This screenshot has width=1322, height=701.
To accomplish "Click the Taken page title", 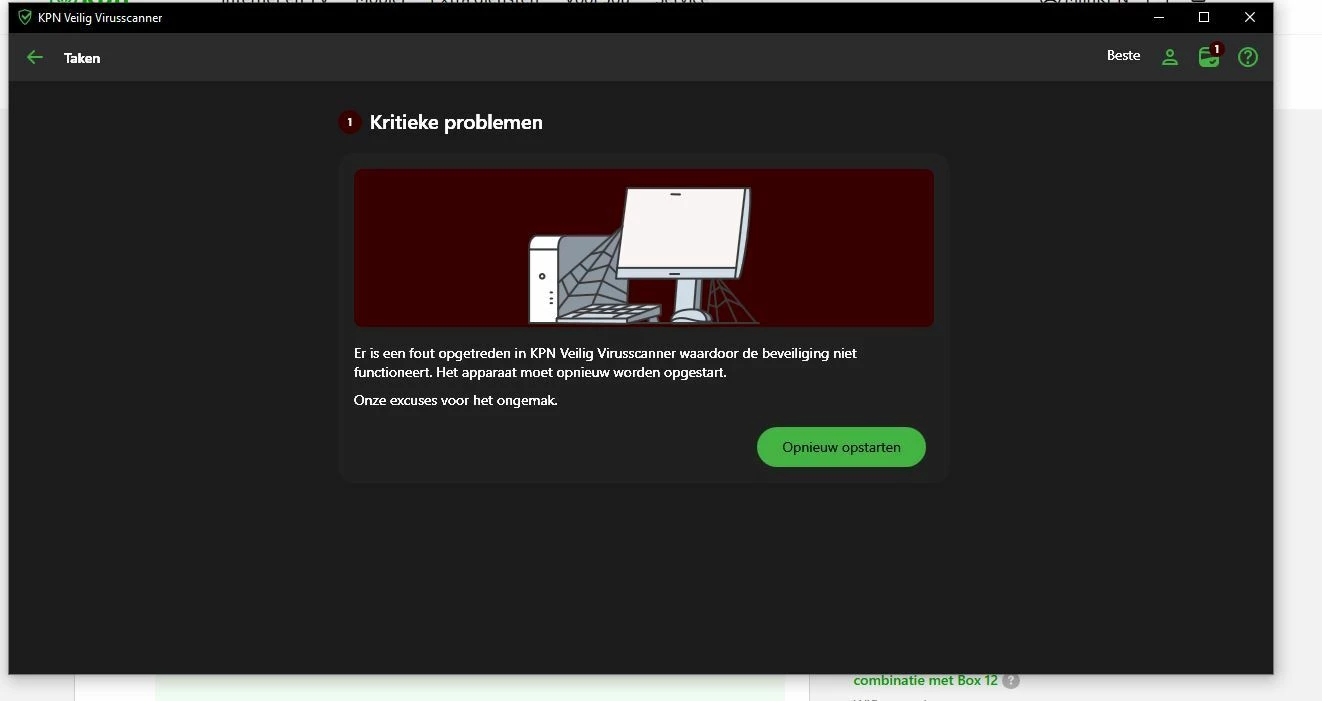I will tap(82, 58).
